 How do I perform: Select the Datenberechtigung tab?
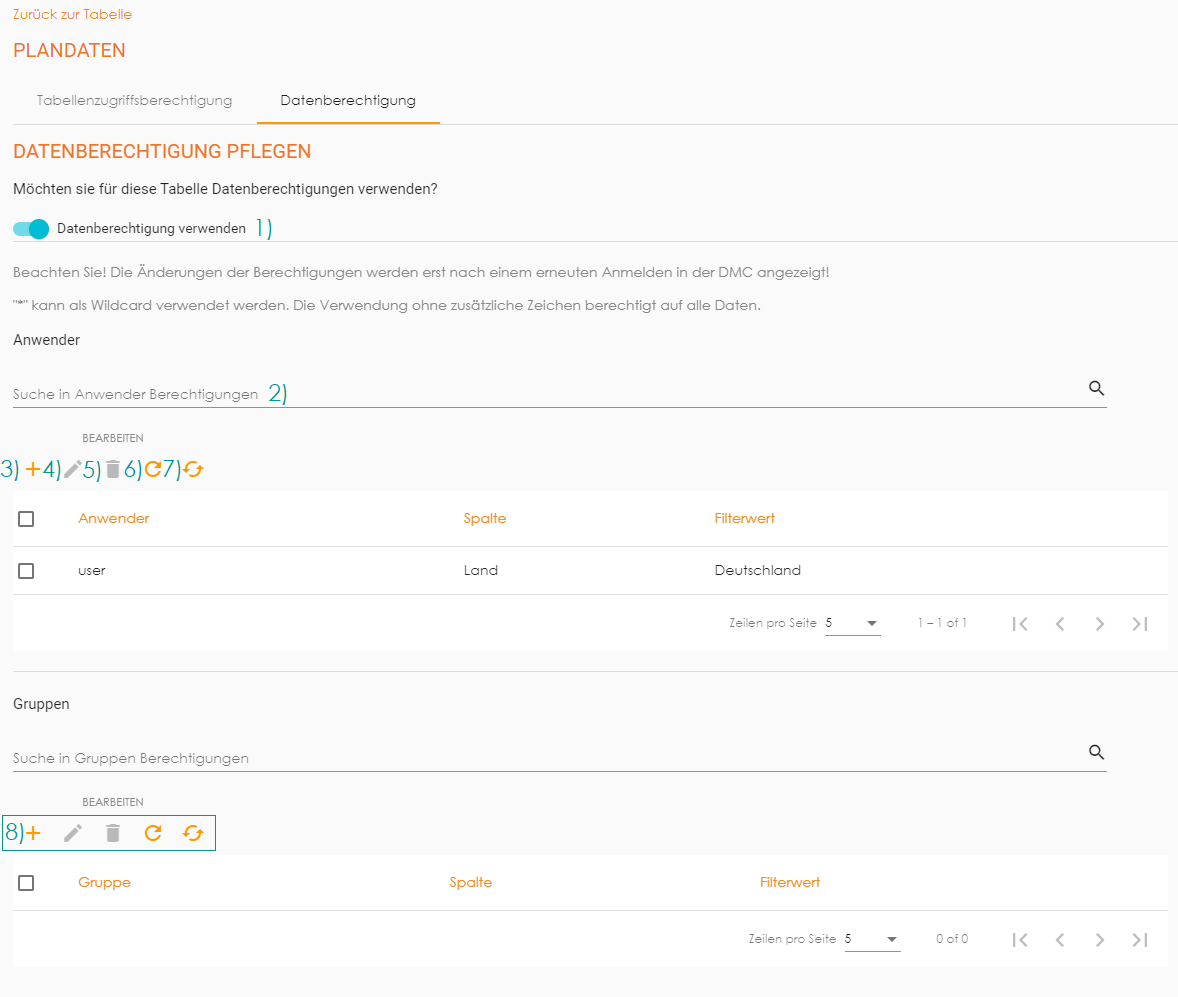pyautogui.click(x=348, y=101)
